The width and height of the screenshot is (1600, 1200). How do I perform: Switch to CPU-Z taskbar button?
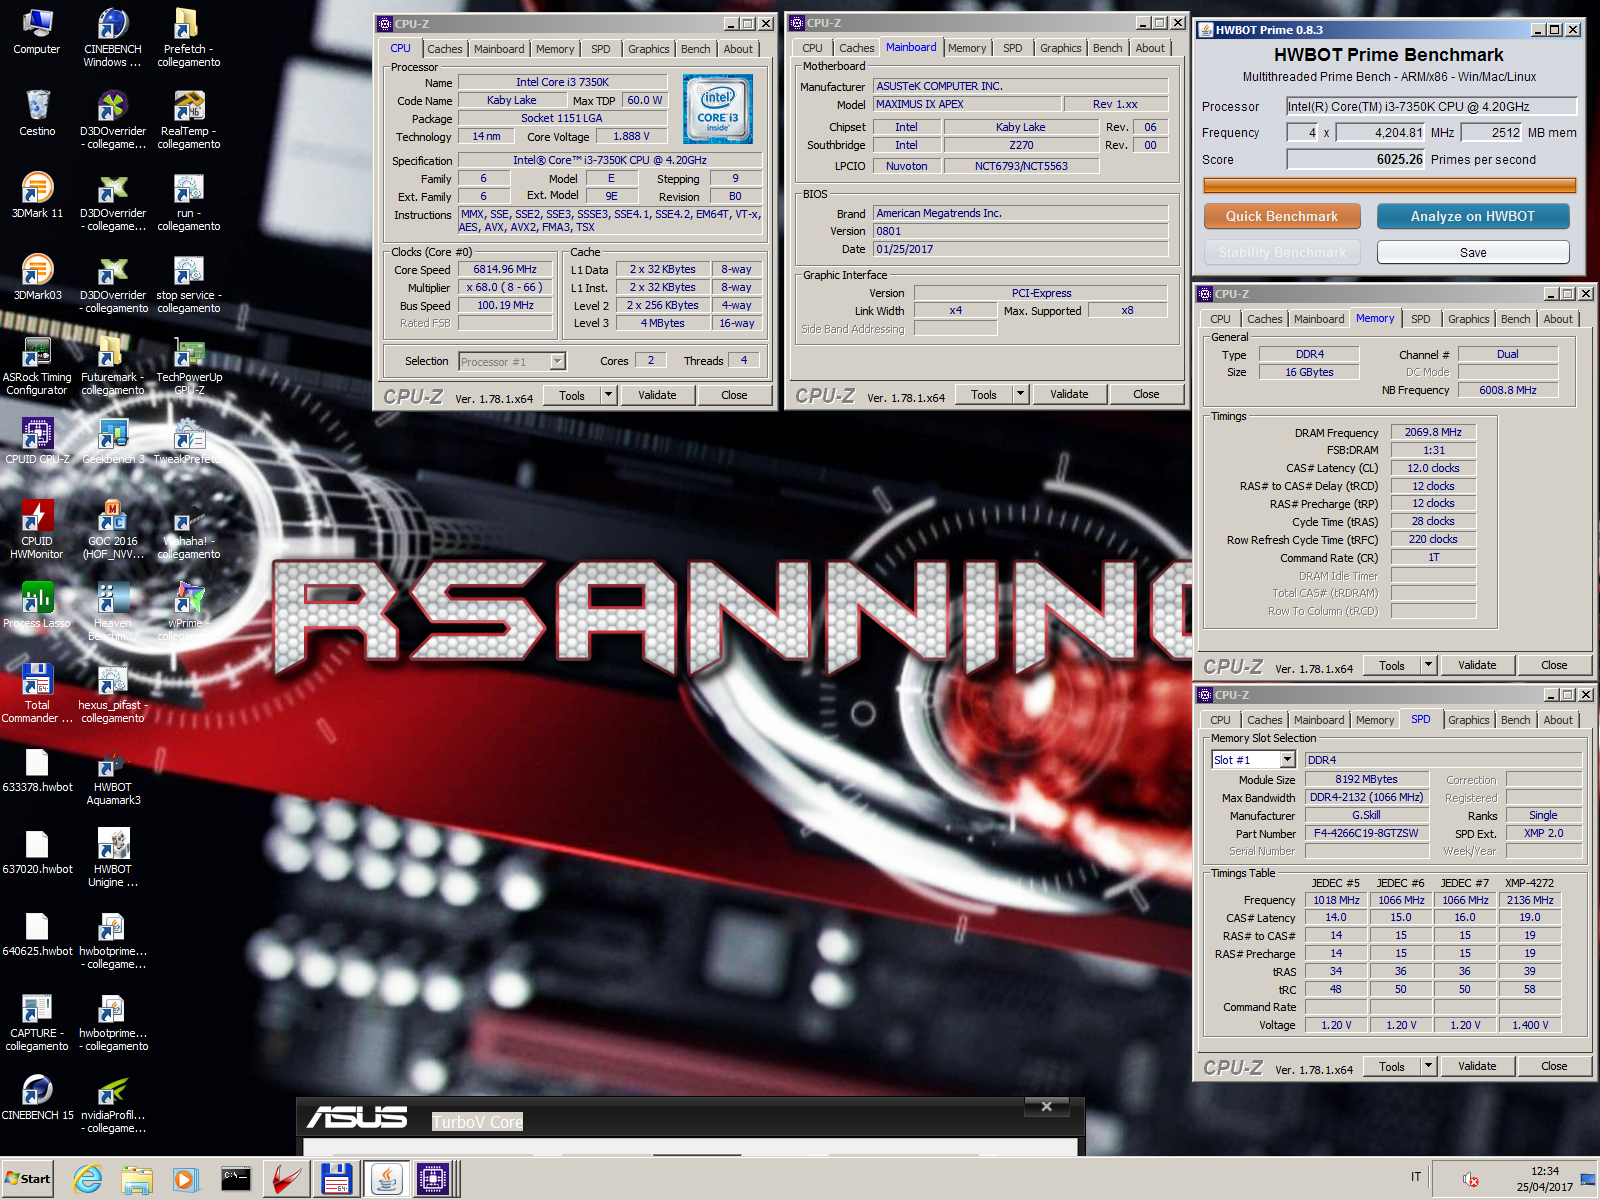click(x=433, y=1179)
